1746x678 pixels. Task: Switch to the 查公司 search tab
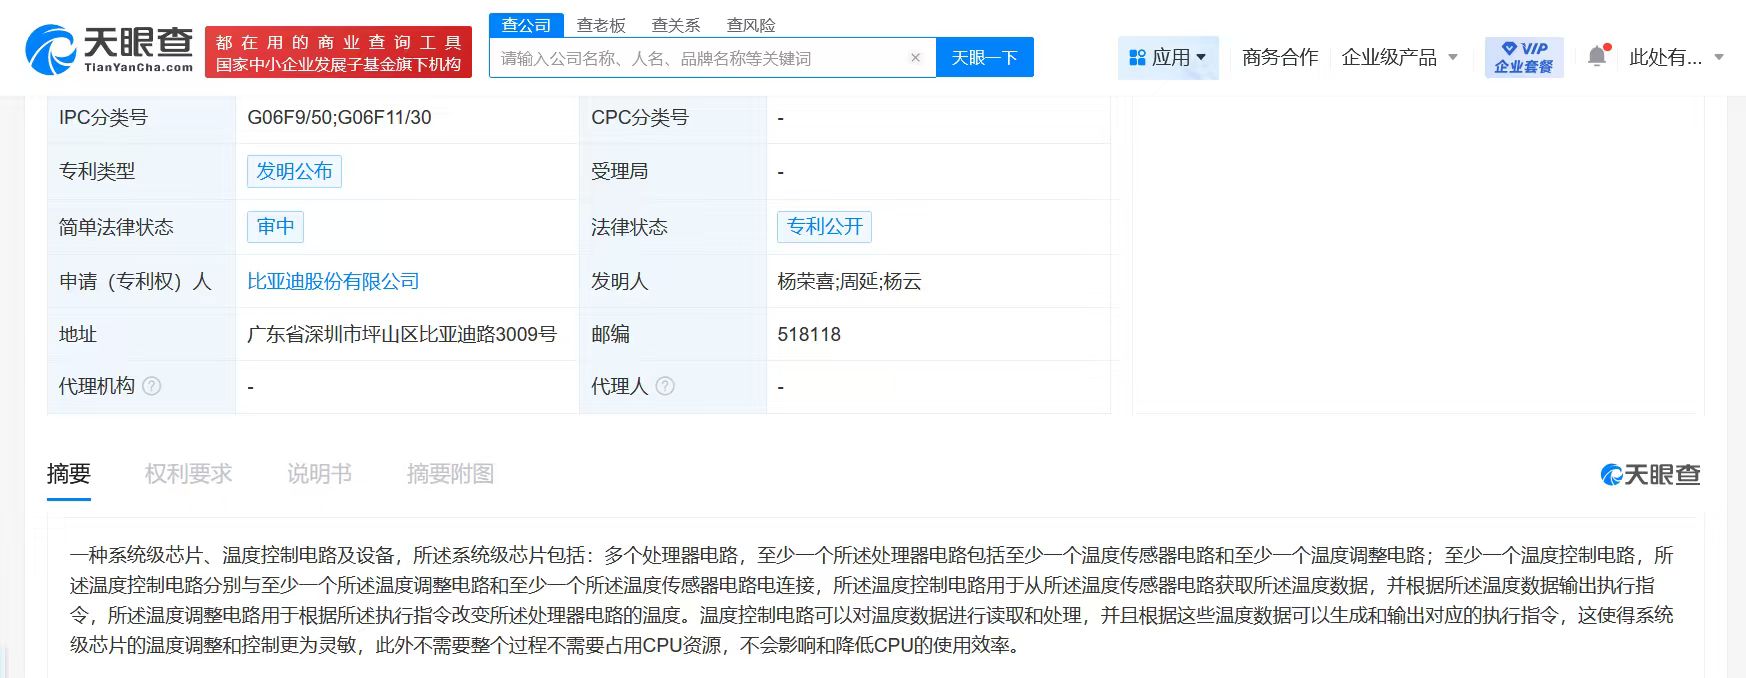coord(527,25)
